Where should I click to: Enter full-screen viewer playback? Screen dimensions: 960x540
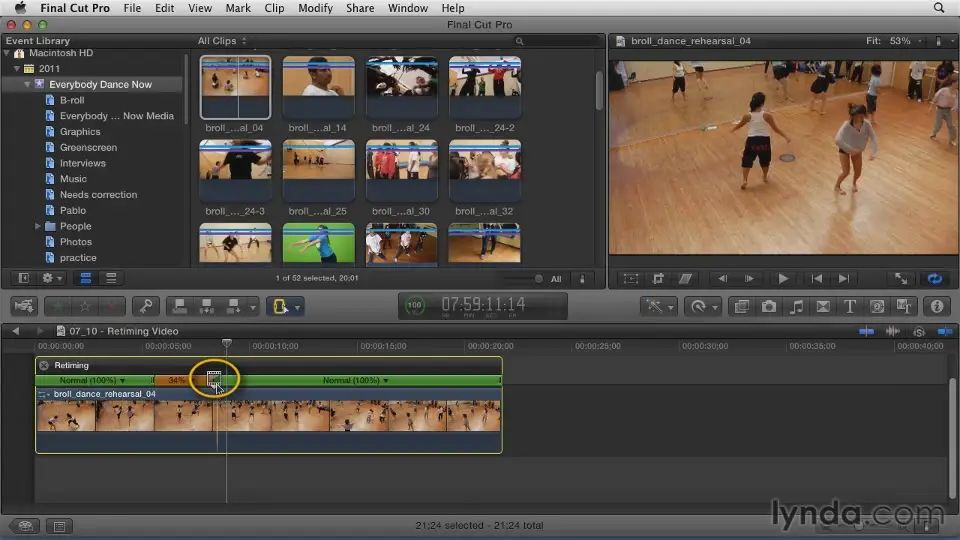901,279
